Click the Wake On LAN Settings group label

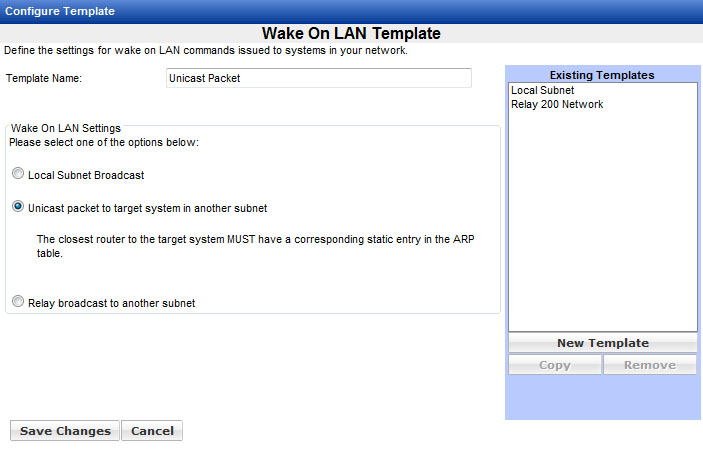[66, 128]
